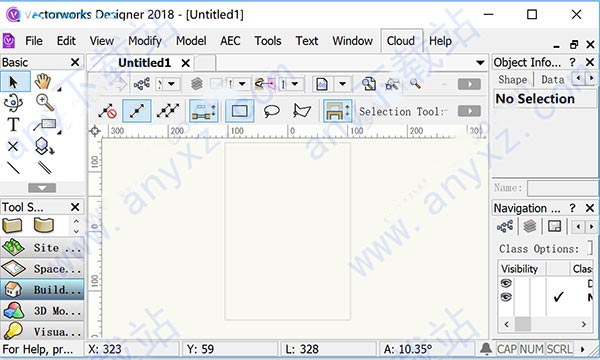Select the Locus X tool

click(13, 146)
